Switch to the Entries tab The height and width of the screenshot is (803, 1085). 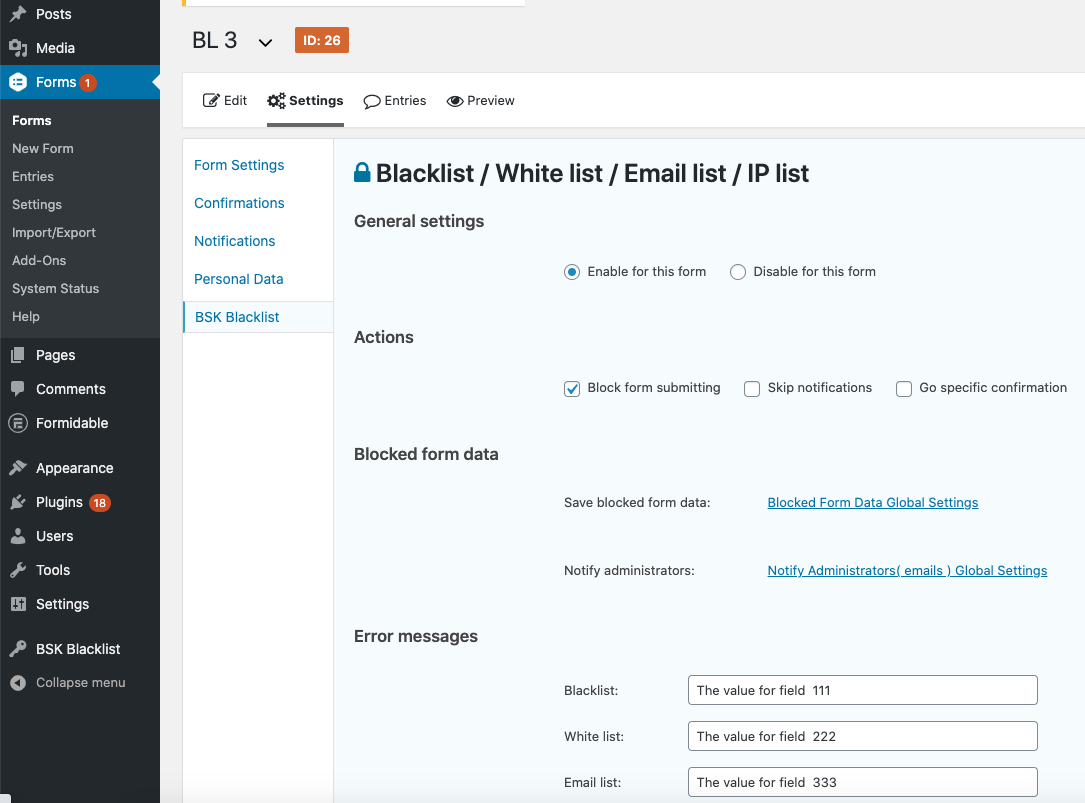[394, 101]
